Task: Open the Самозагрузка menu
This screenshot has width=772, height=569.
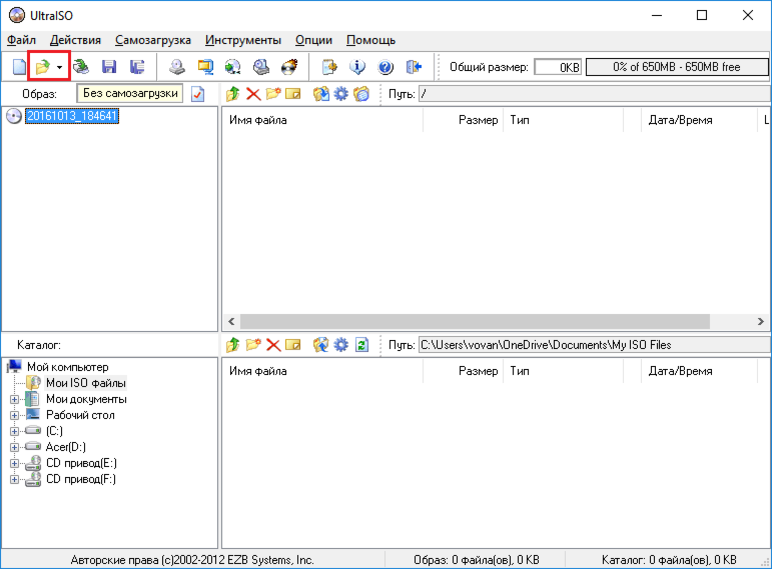Action: pos(153,40)
